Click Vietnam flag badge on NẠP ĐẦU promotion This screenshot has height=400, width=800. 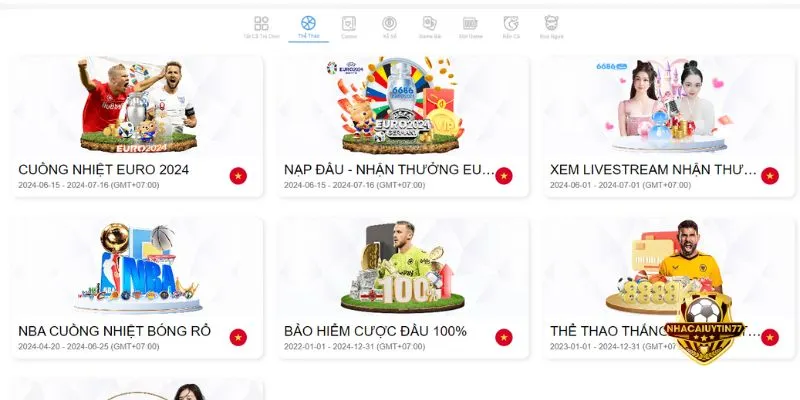coord(504,176)
